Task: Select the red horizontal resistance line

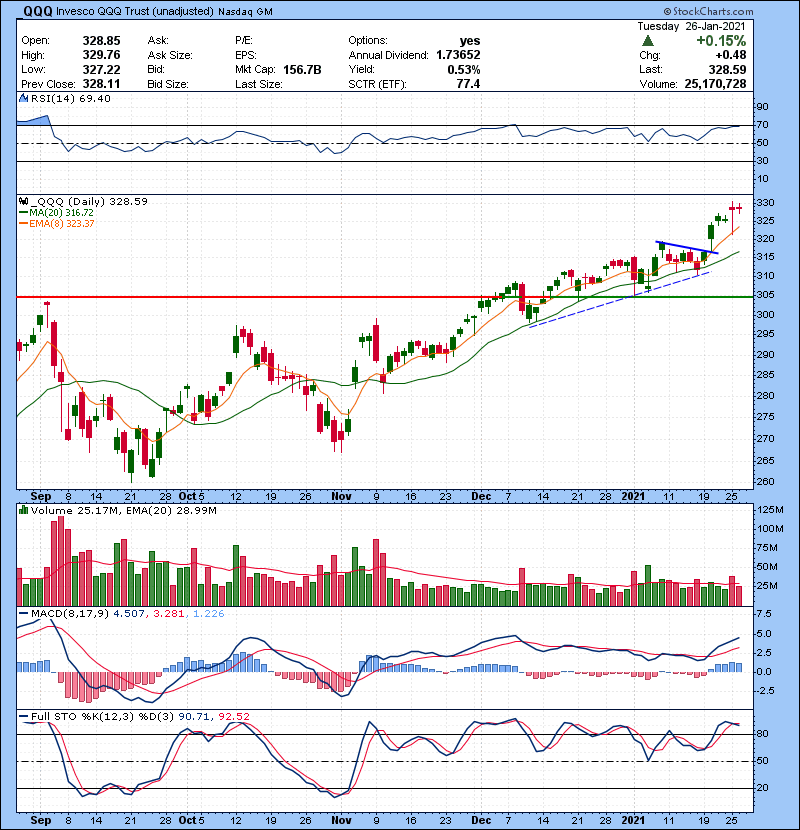Action: pyautogui.click(x=300, y=297)
